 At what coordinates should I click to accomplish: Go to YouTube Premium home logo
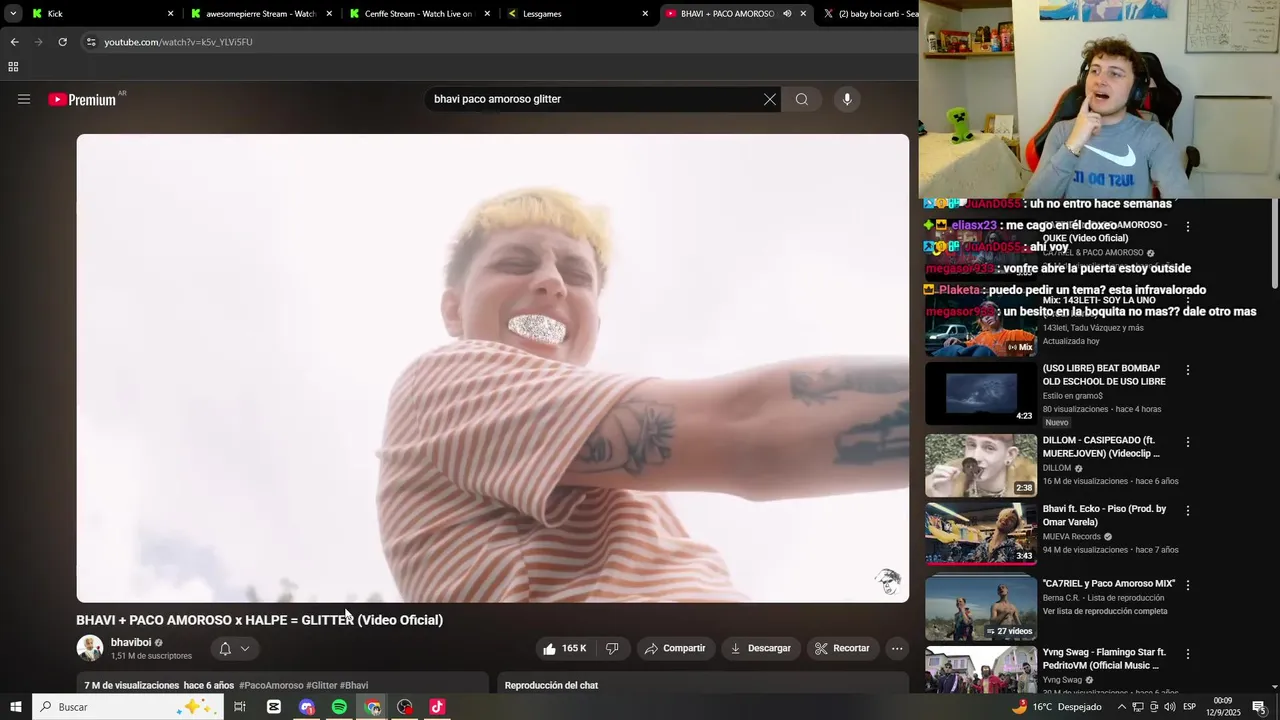(x=83, y=99)
